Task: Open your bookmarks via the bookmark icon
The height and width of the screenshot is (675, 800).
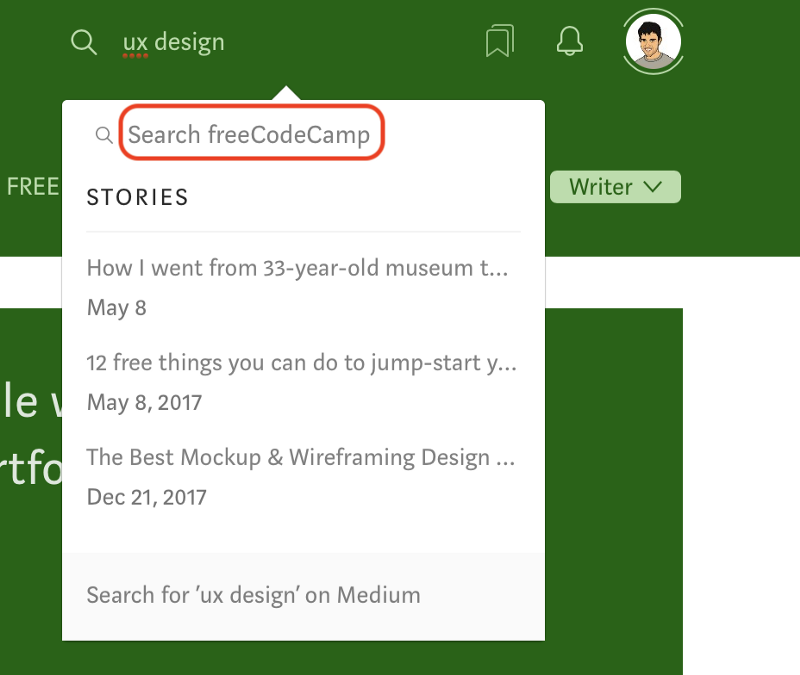Action: 500,40
